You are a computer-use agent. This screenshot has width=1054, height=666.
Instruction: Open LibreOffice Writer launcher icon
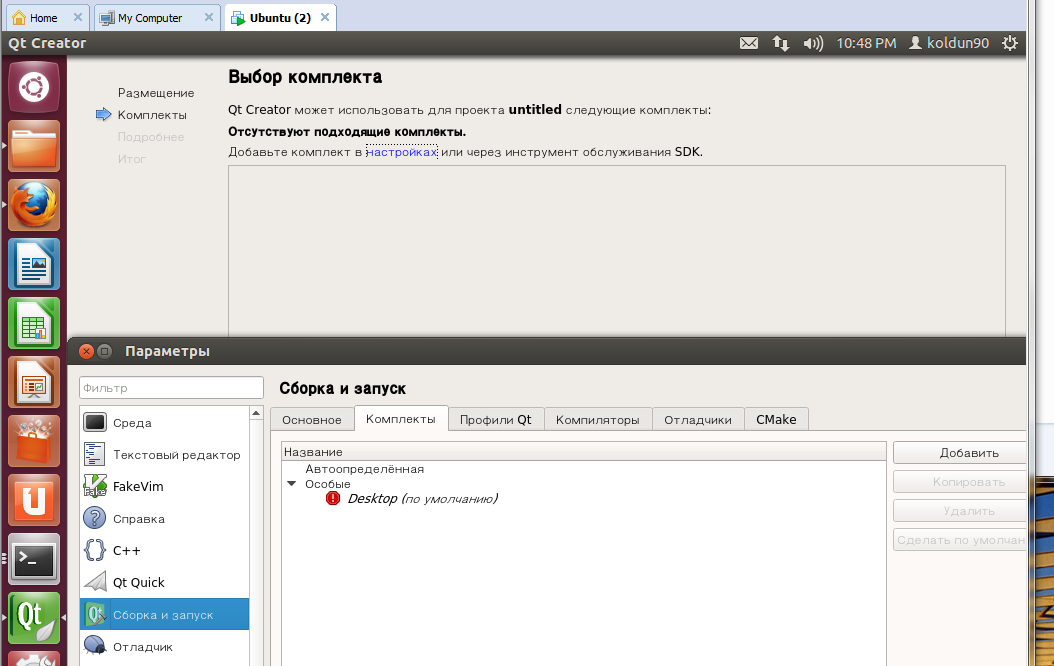pyautogui.click(x=34, y=264)
